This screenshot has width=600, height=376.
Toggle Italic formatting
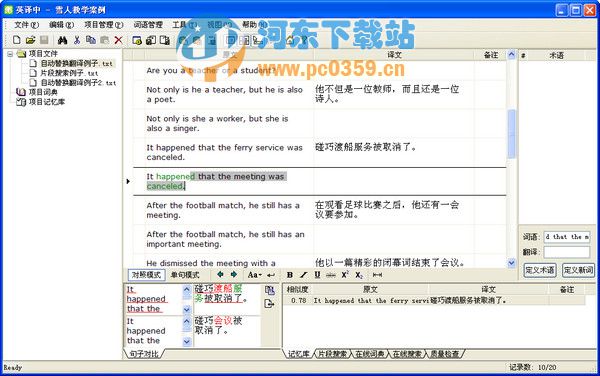[x=303, y=275]
